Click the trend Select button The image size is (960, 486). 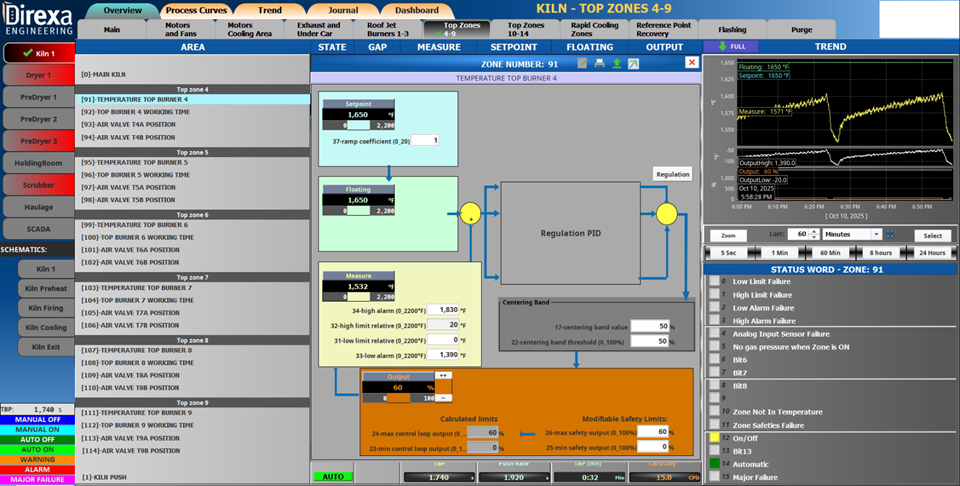tap(932, 235)
